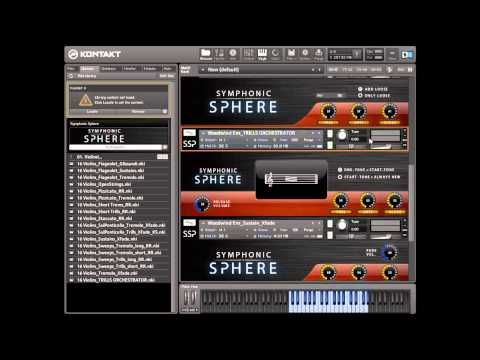Viewport: 480px width, 360px height.
Task: Load 16 Violins_TRILLS ORCHESTRATOR.nki from list
Action: 116,280
